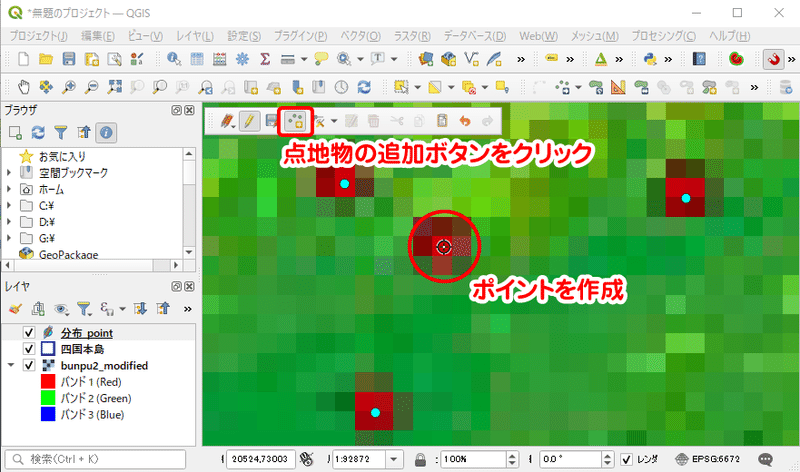Click the green バンド 2 color swatch
800x472 pixels.
(48, 398)
